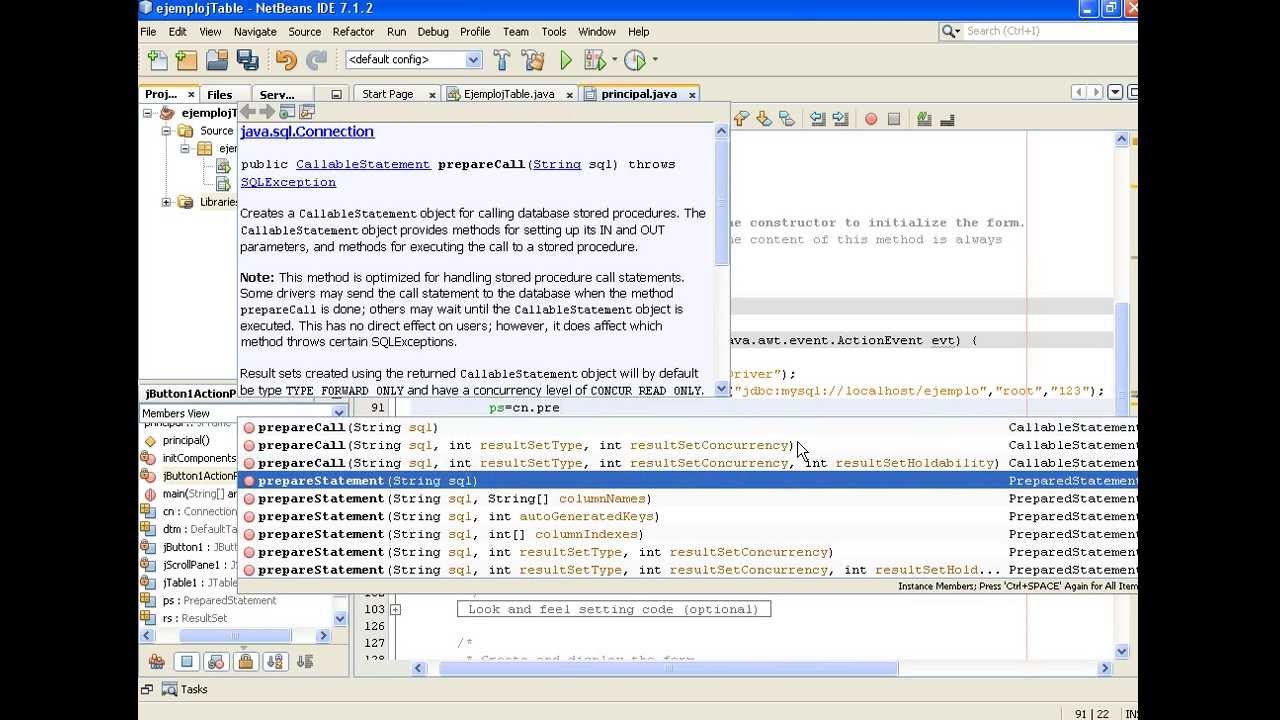Image resolution: width=1280 pixels, height=720 pixels.
Task: Open the Refactor menu
Action: click(353, 32)
